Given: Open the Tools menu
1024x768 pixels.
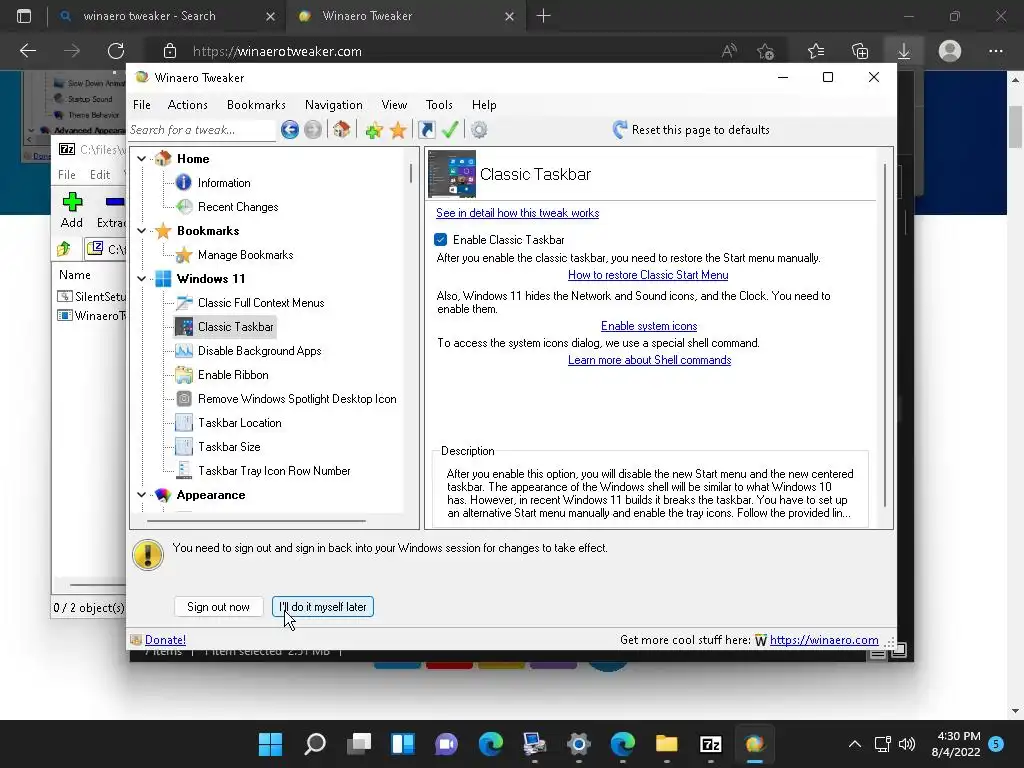Looking at the screenshot, I should tap(439, 104).
